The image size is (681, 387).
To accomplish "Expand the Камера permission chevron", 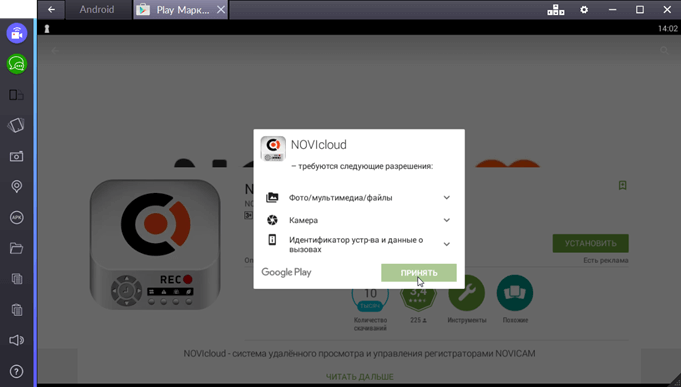I will (446, 220).
